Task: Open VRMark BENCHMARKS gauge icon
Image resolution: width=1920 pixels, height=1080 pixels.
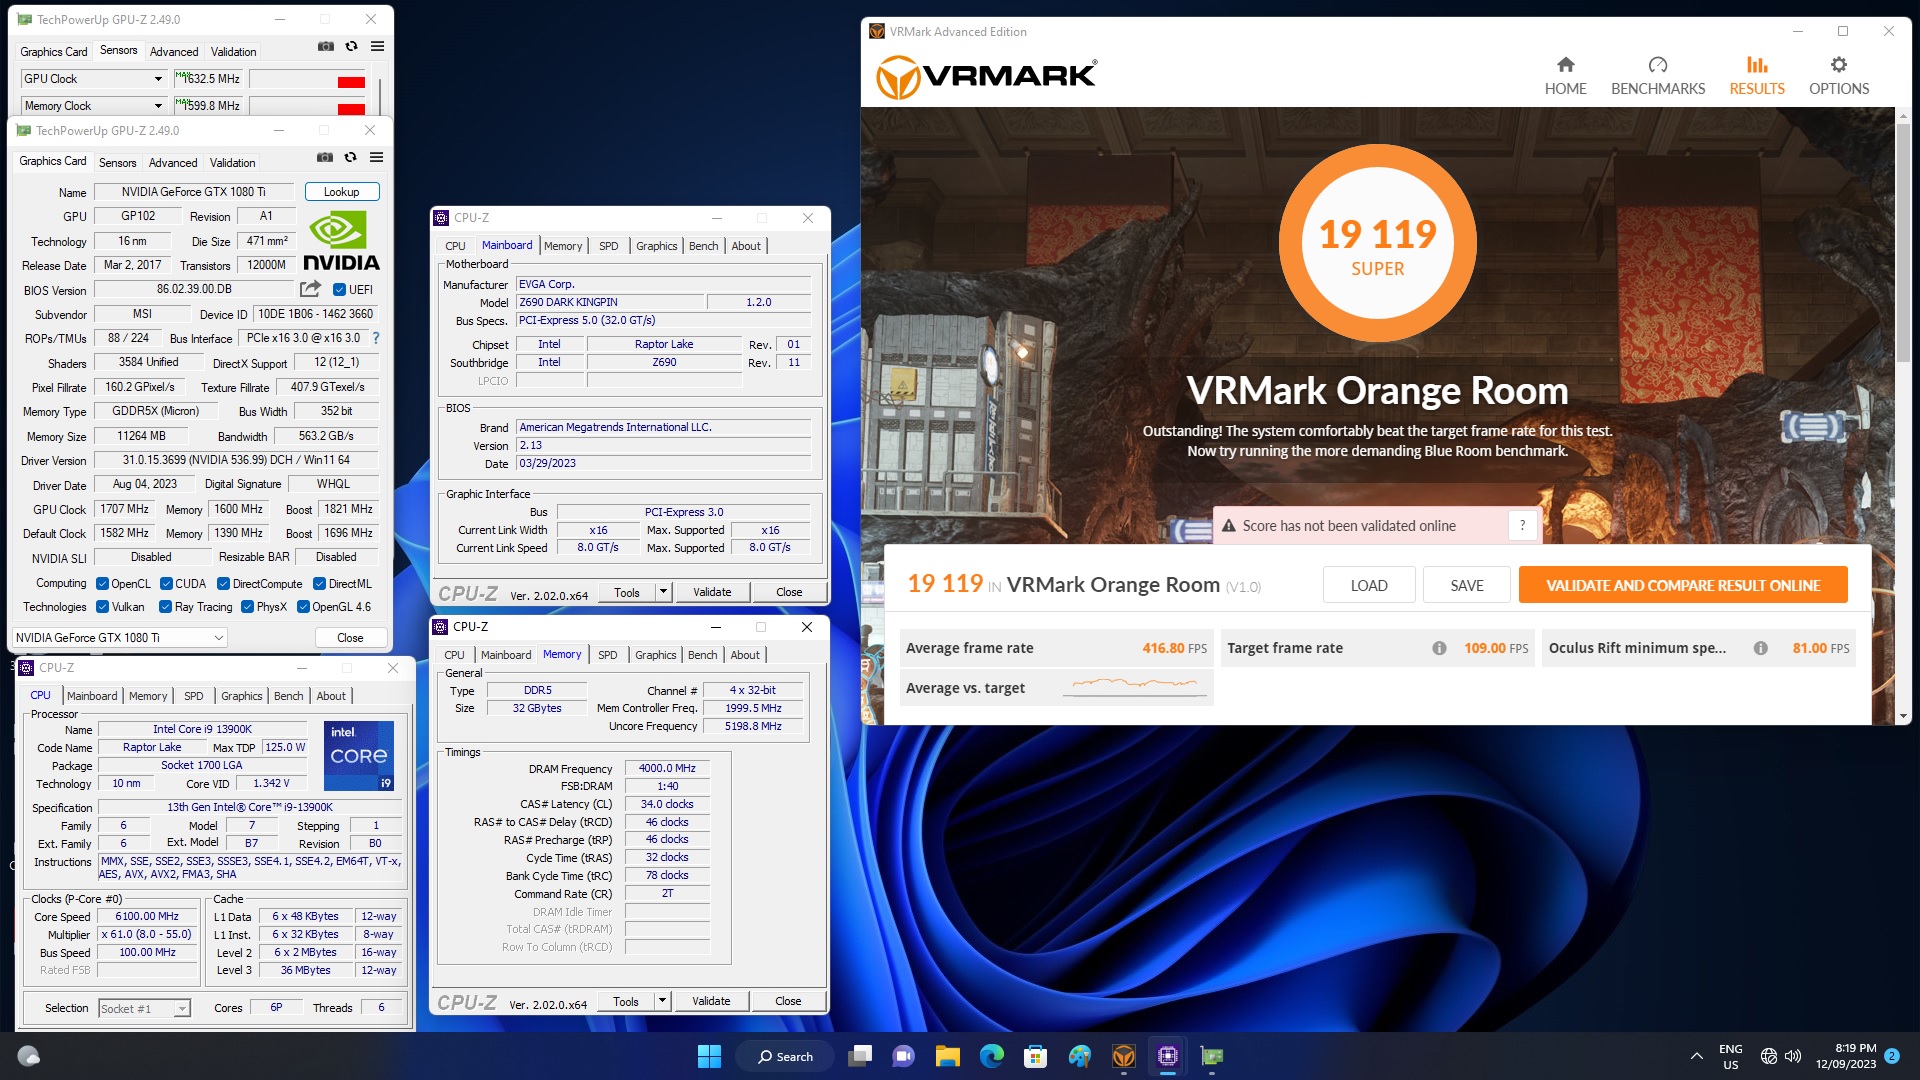Action: click(1658, 65)
